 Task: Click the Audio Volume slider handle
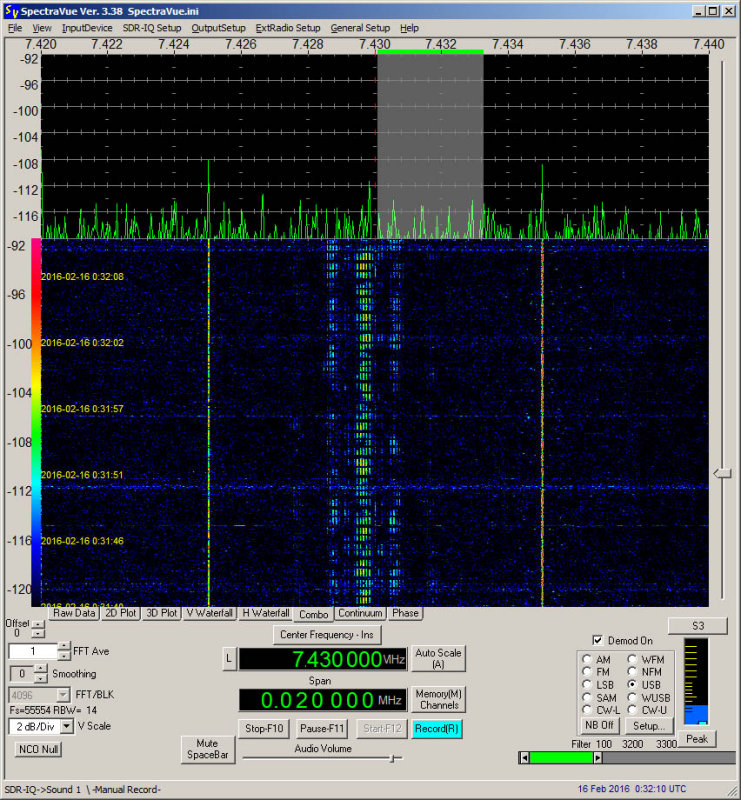[x=392, y=758]
